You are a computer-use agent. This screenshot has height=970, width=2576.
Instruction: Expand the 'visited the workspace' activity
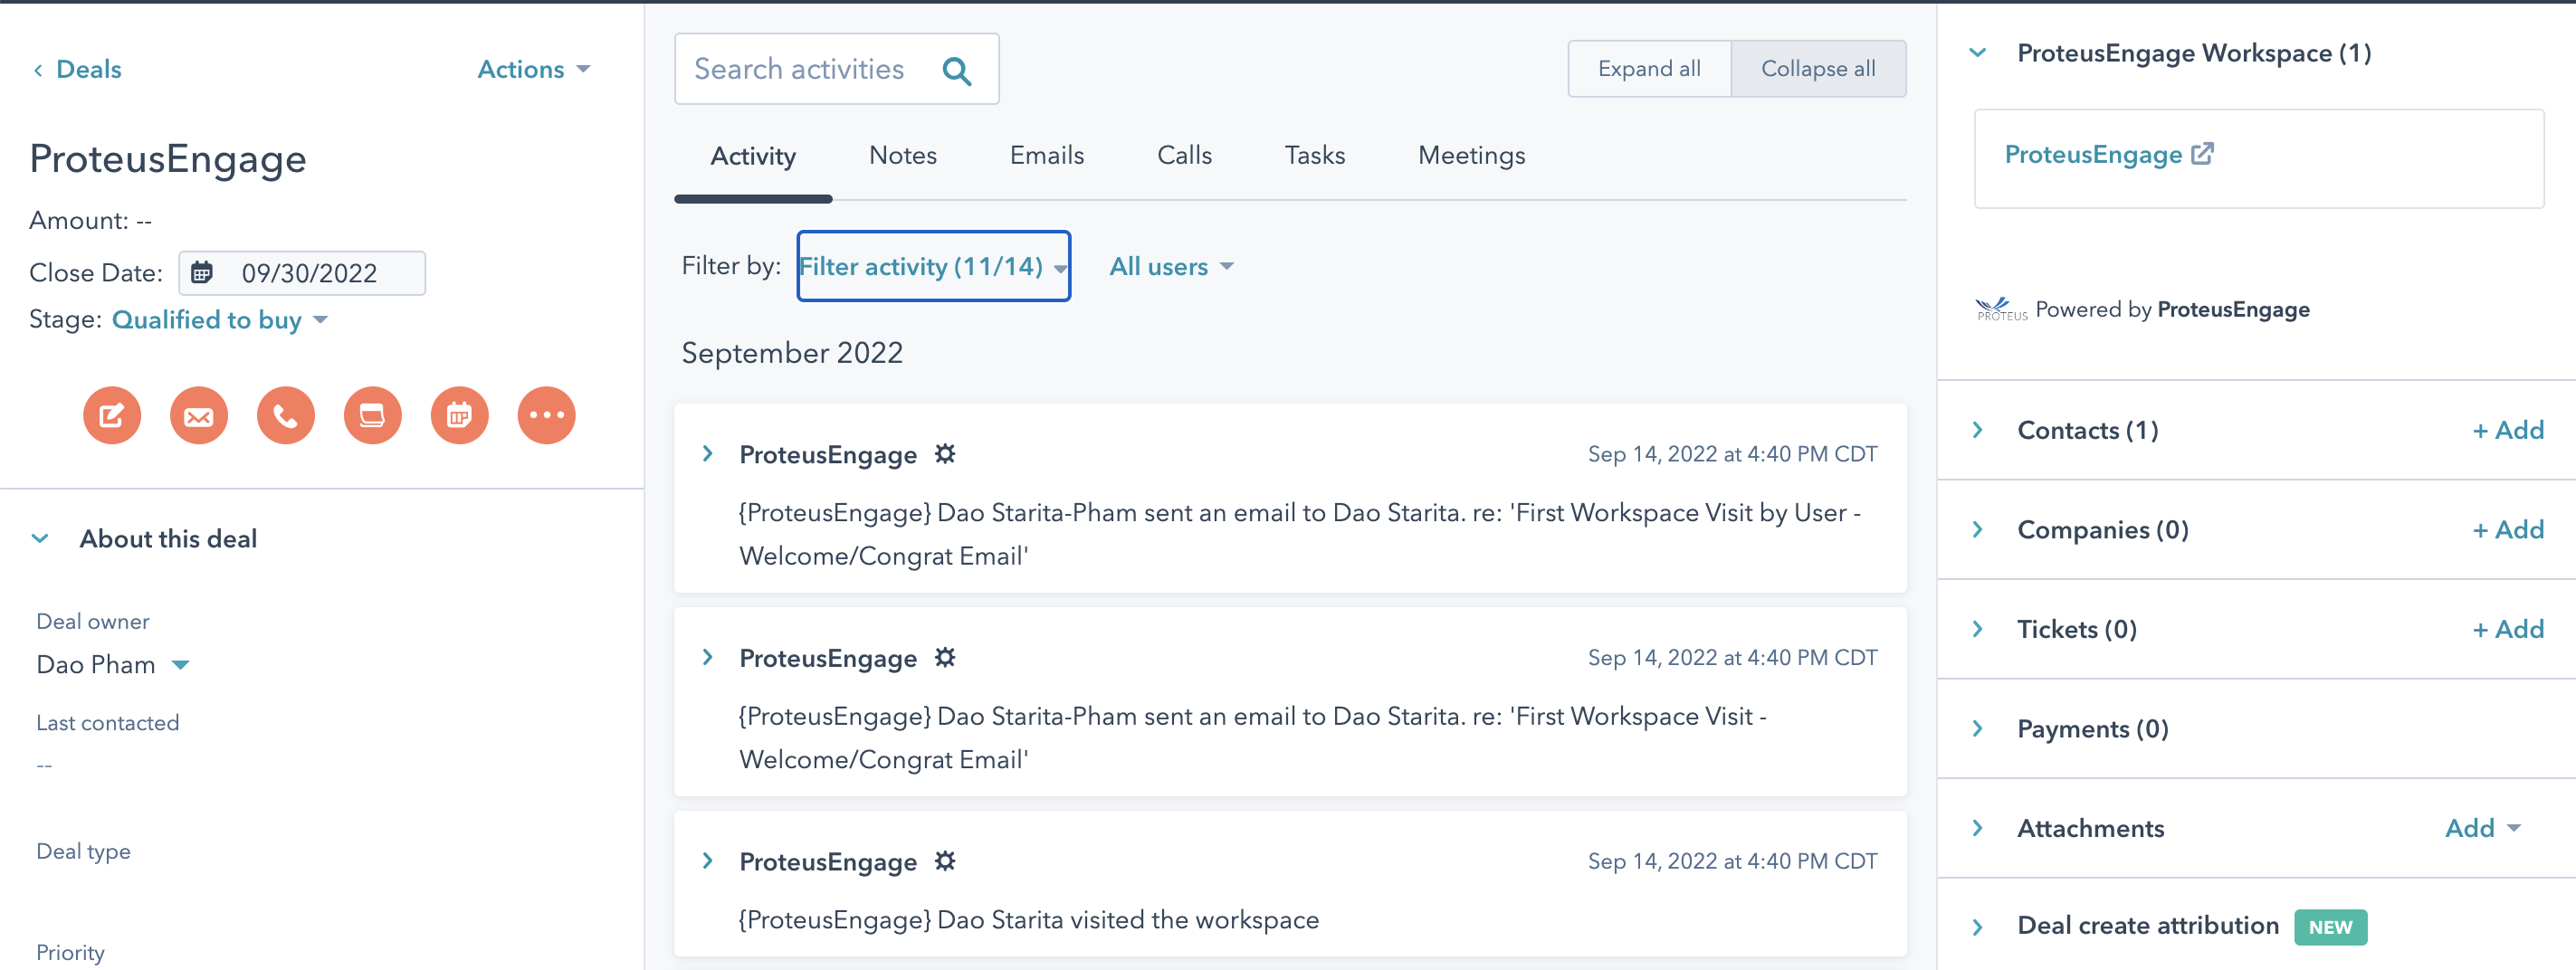coord(708,861)
